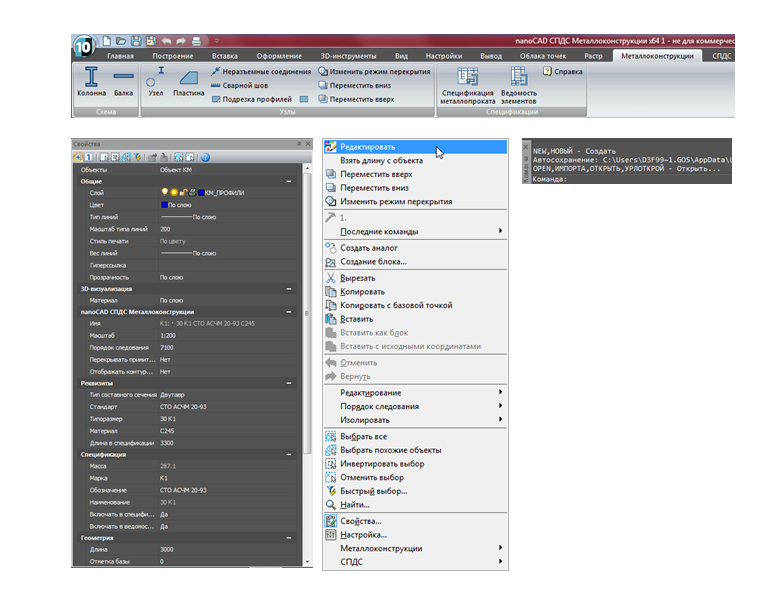This screenshot has height=610, width=779.
Task: Choose Копировать с базовой точкой
Action: [415, 305]
